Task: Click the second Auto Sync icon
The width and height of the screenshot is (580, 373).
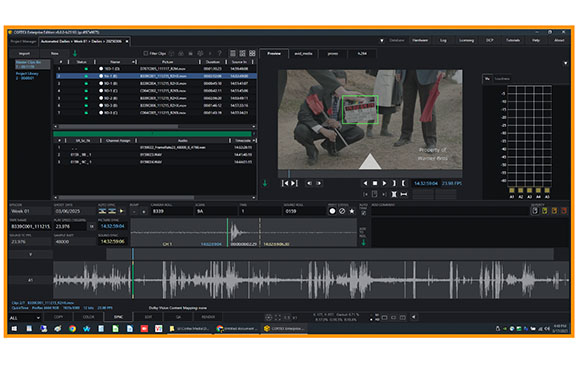Action: pos(112,211)
